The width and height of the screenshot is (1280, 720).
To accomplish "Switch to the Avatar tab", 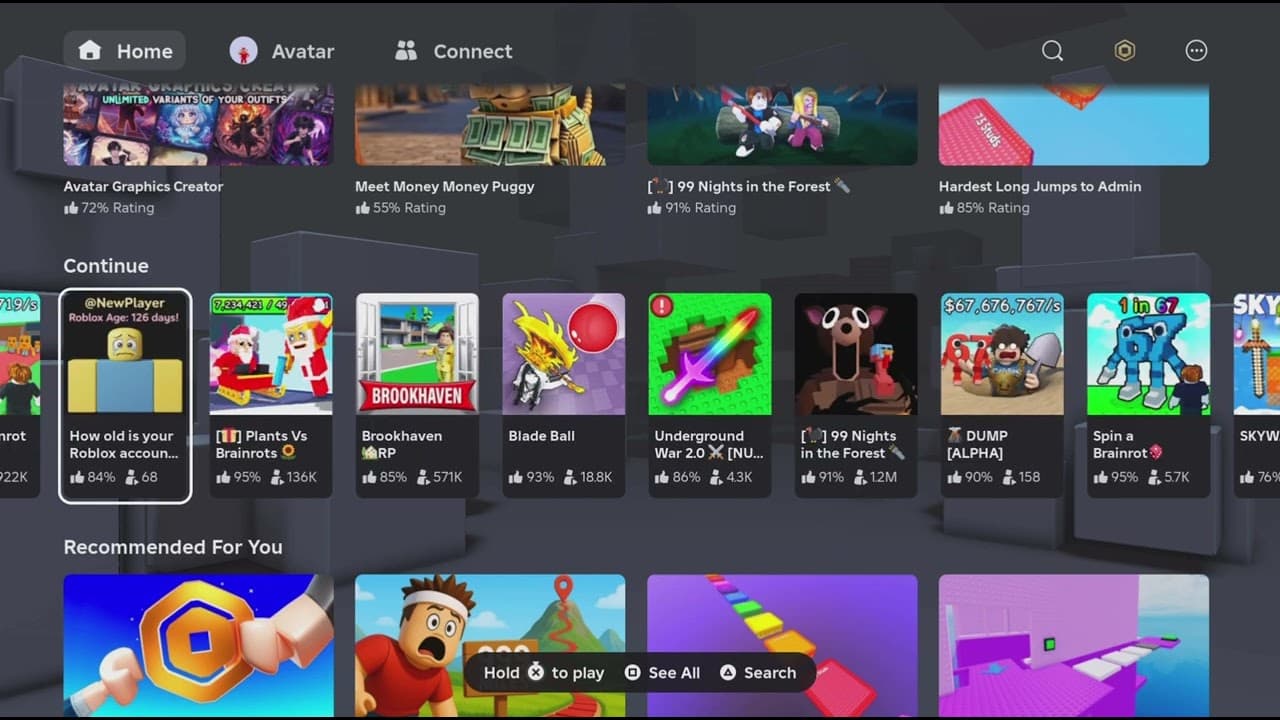I will pyautogui.click(x=281, y=51).
